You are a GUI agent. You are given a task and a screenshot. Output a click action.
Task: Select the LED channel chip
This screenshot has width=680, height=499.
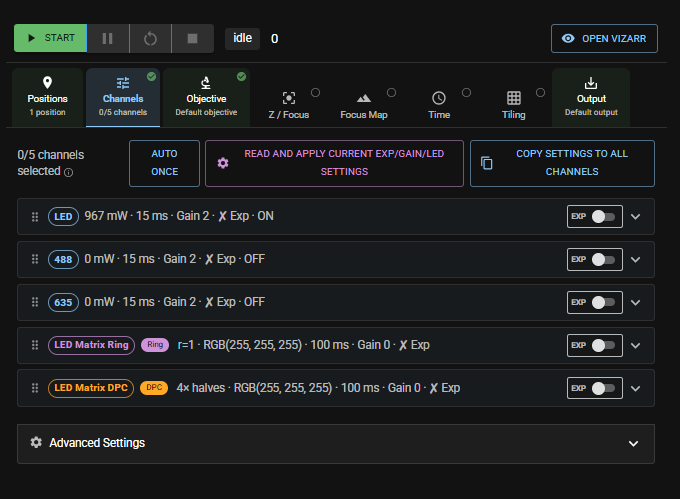click(x=63, y=216)
